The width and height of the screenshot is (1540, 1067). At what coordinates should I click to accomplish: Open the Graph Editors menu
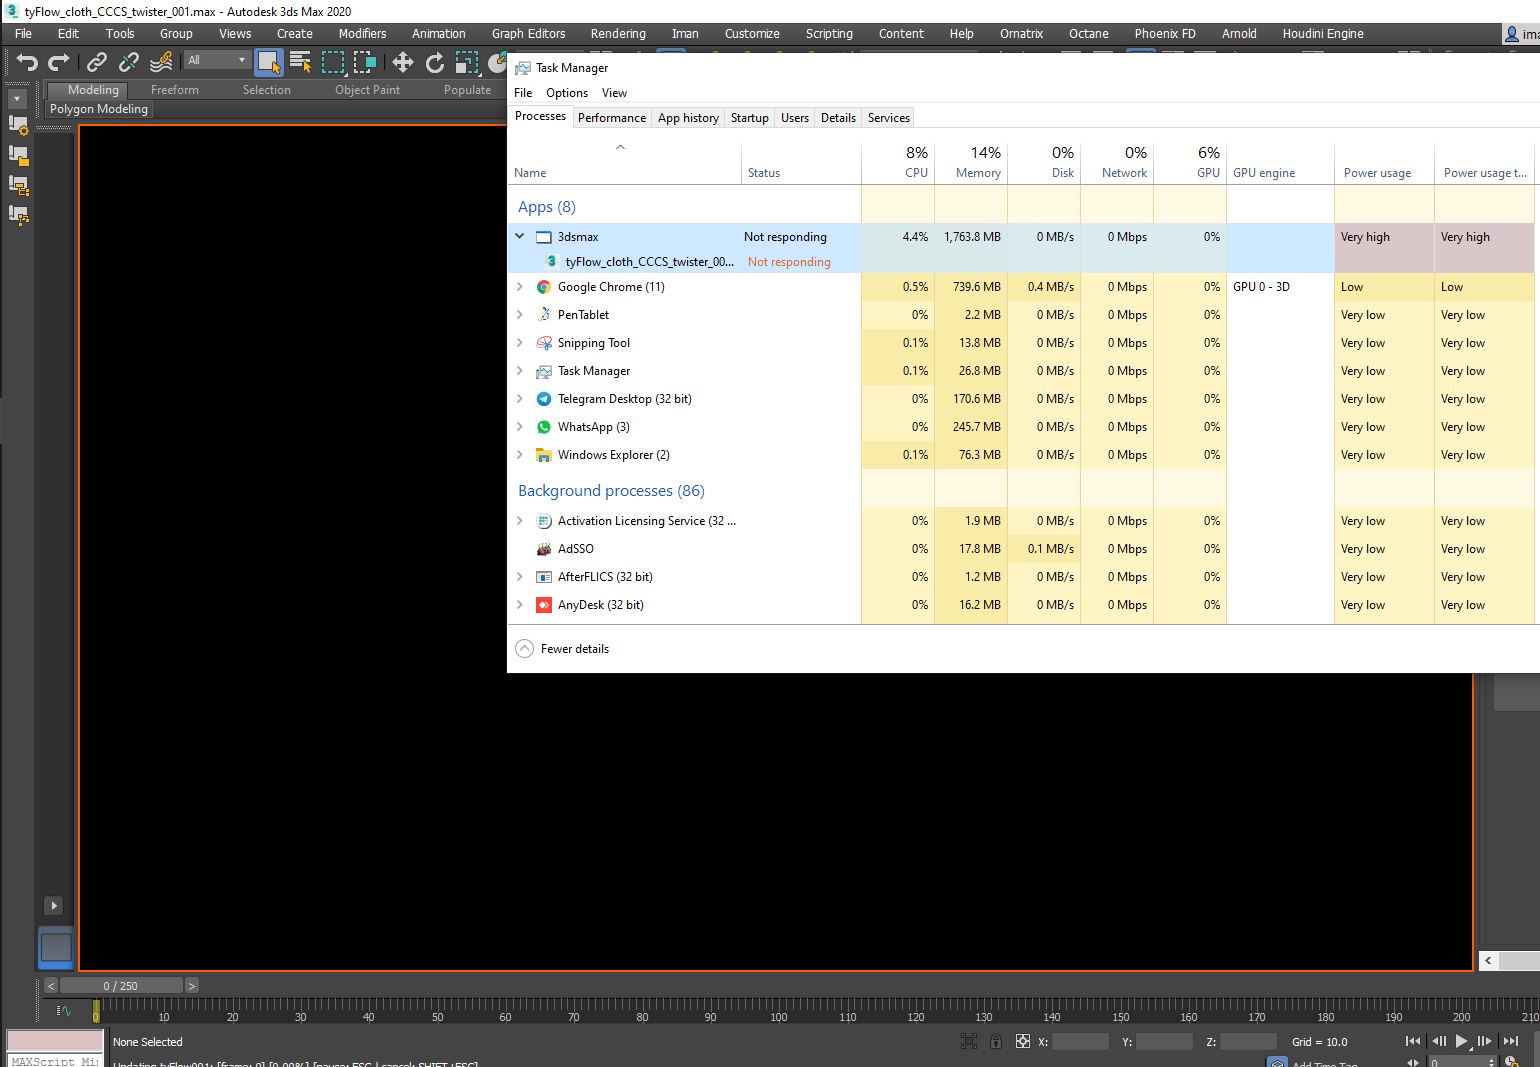point(528,33)
